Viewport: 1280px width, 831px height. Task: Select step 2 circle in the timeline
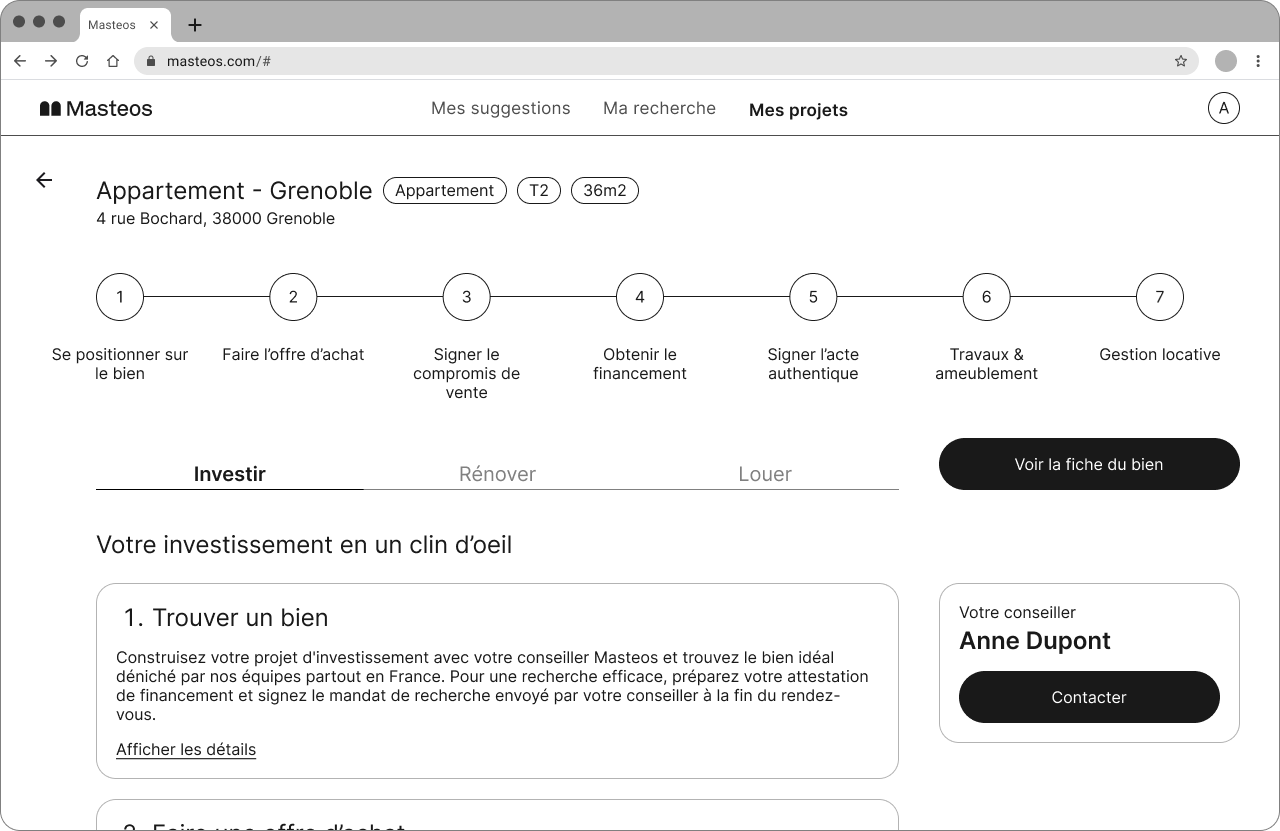pyautogui.click(x=293, y=297)
